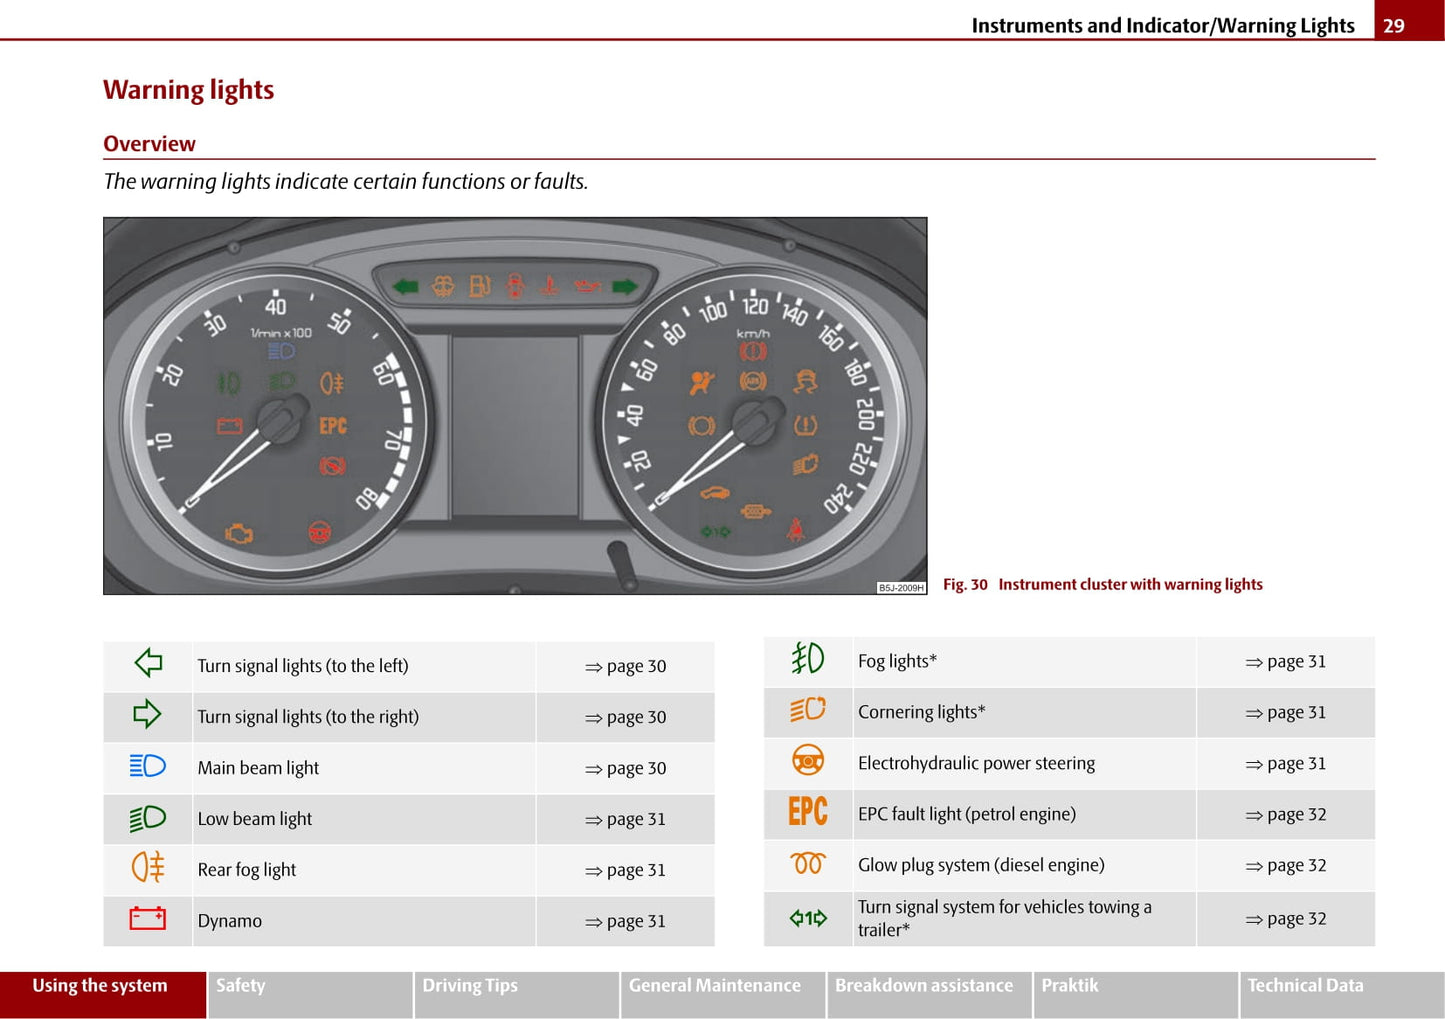Click the cornering lights icon
The width and height of the screenshot is (1445, 1019).
[807, 710]
